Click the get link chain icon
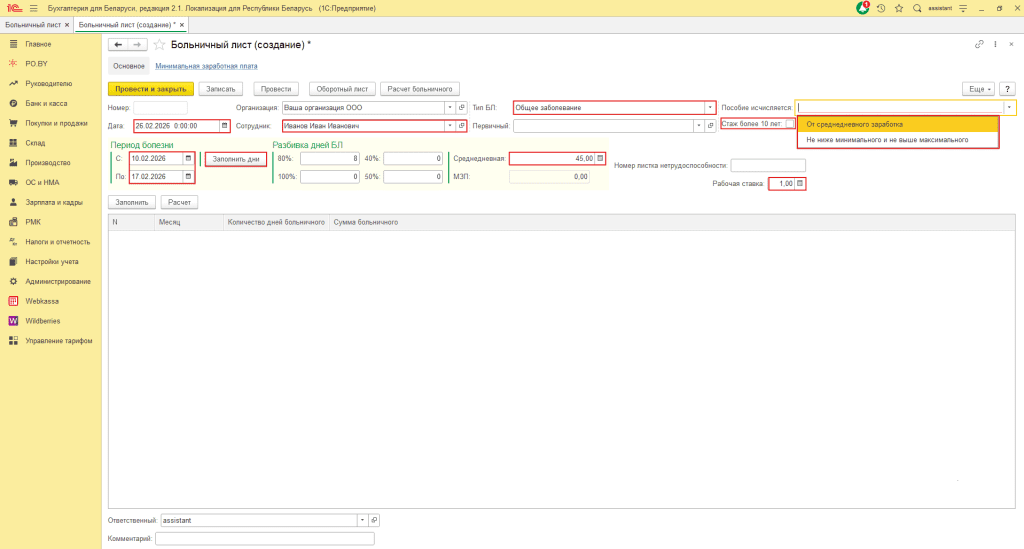The image size is (1024, 549). [979, 45]
